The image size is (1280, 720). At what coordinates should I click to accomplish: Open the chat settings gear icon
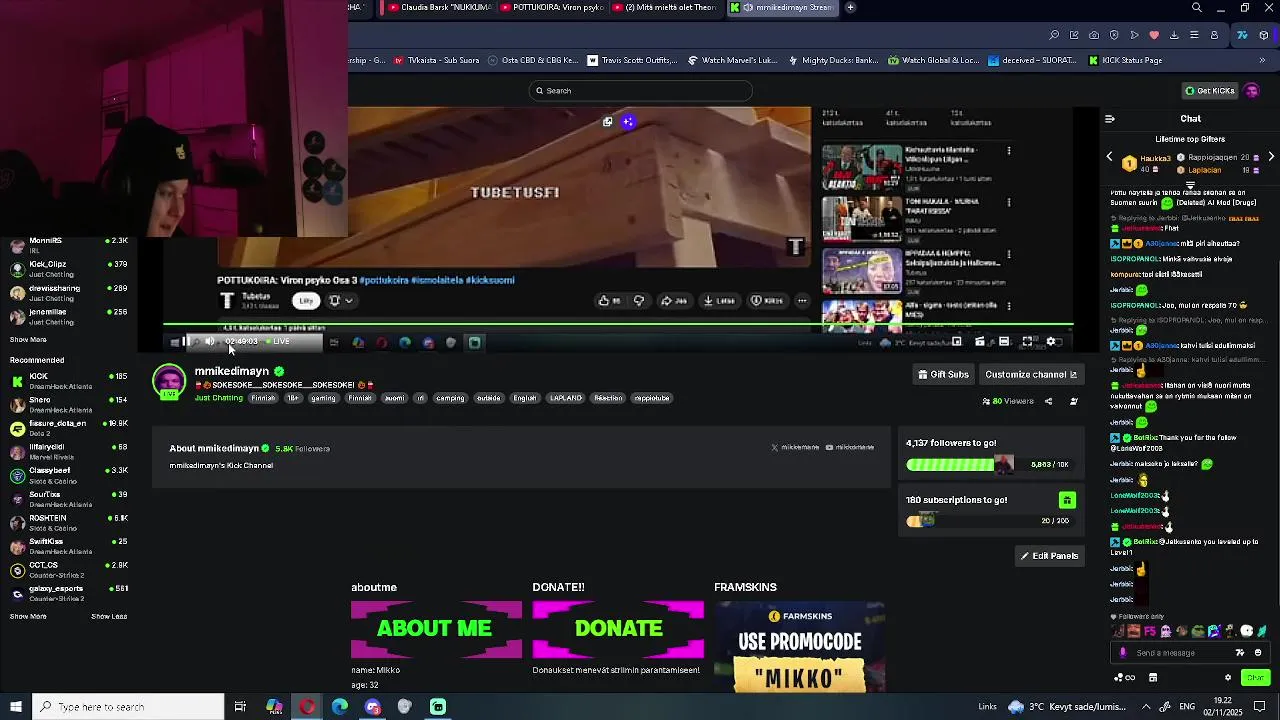[1228, 678]
